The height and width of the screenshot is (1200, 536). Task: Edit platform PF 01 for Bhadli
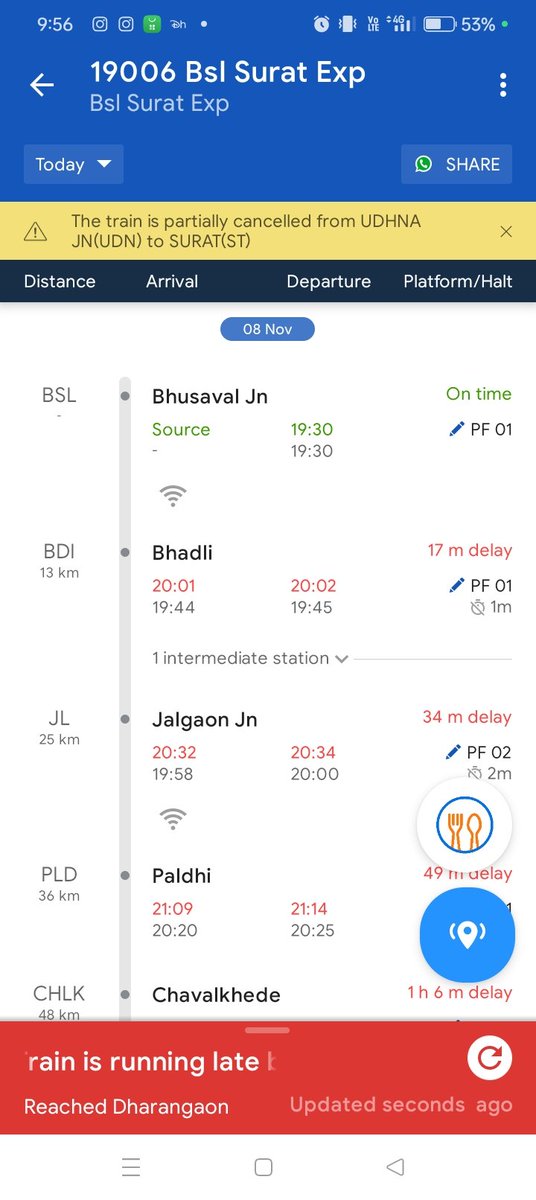481,586
